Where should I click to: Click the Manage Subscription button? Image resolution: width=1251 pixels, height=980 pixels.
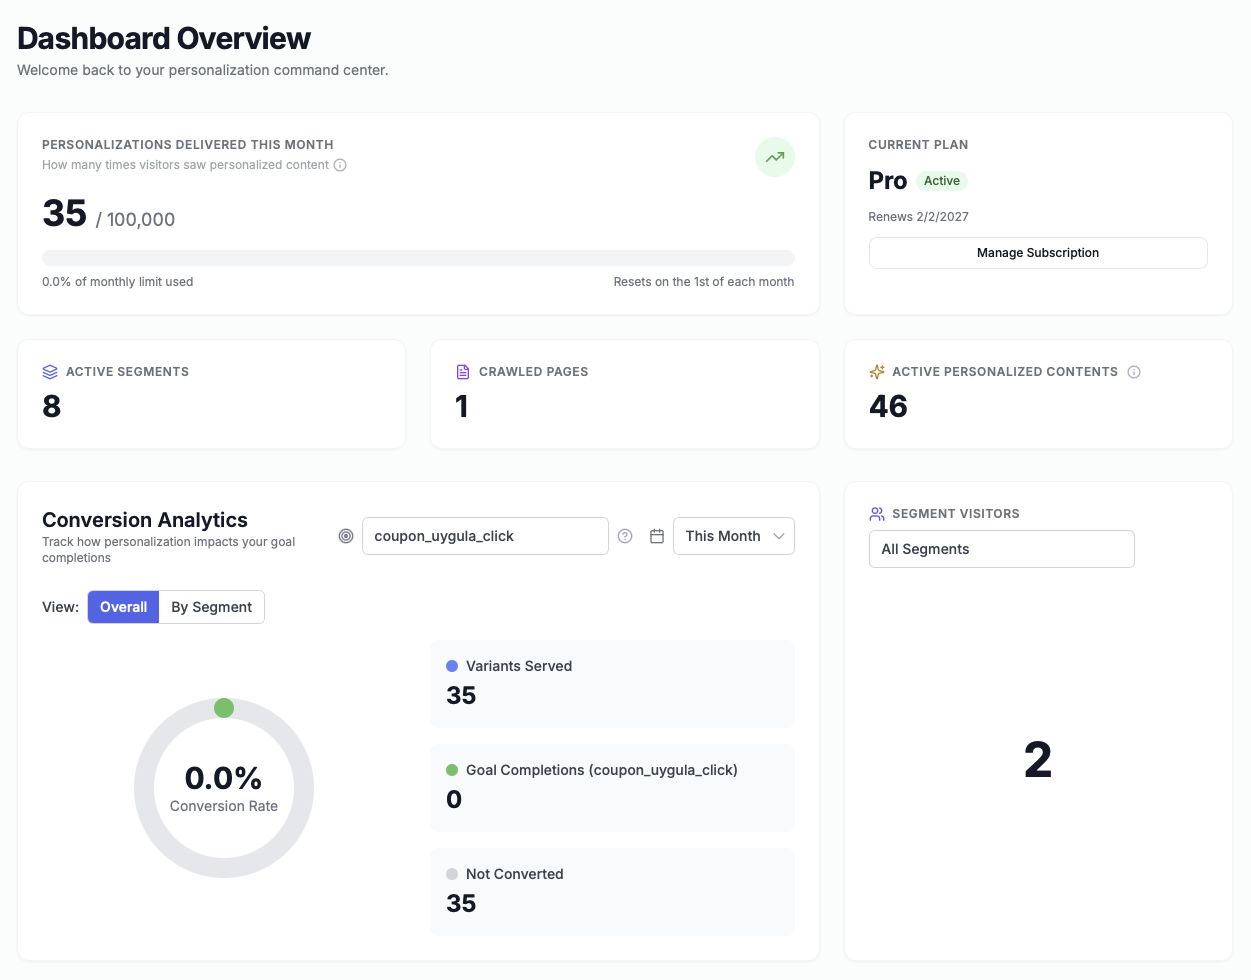click(1037, 252)
